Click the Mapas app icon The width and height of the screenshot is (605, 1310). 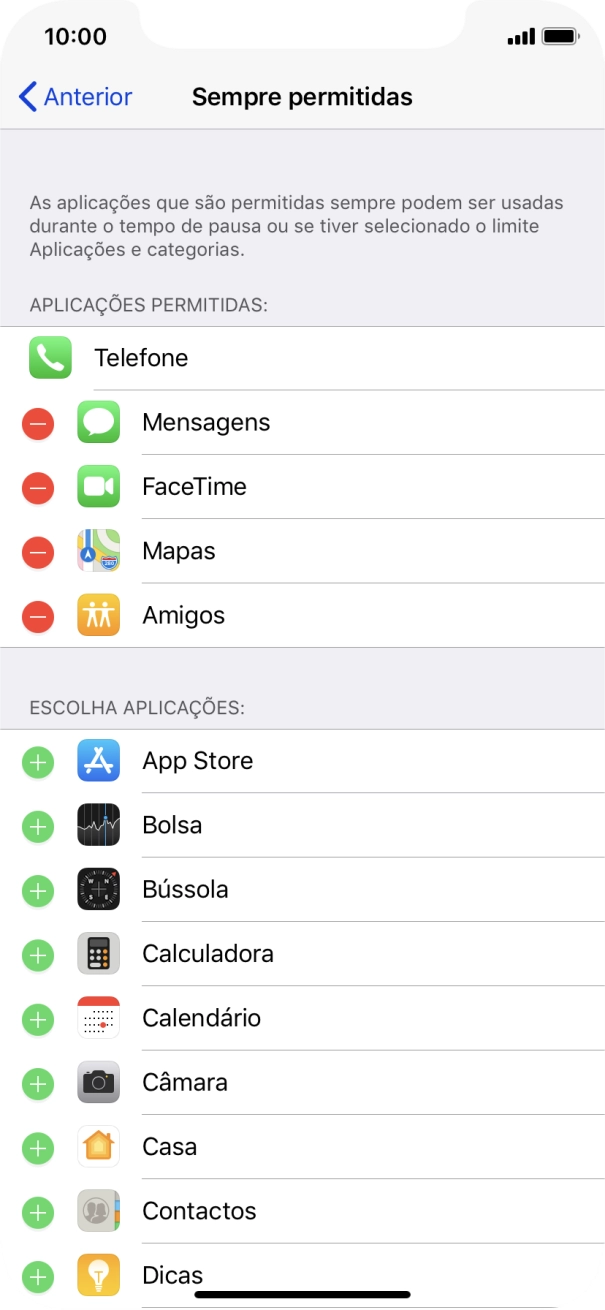pyautogui.click(x=98, y=551)
